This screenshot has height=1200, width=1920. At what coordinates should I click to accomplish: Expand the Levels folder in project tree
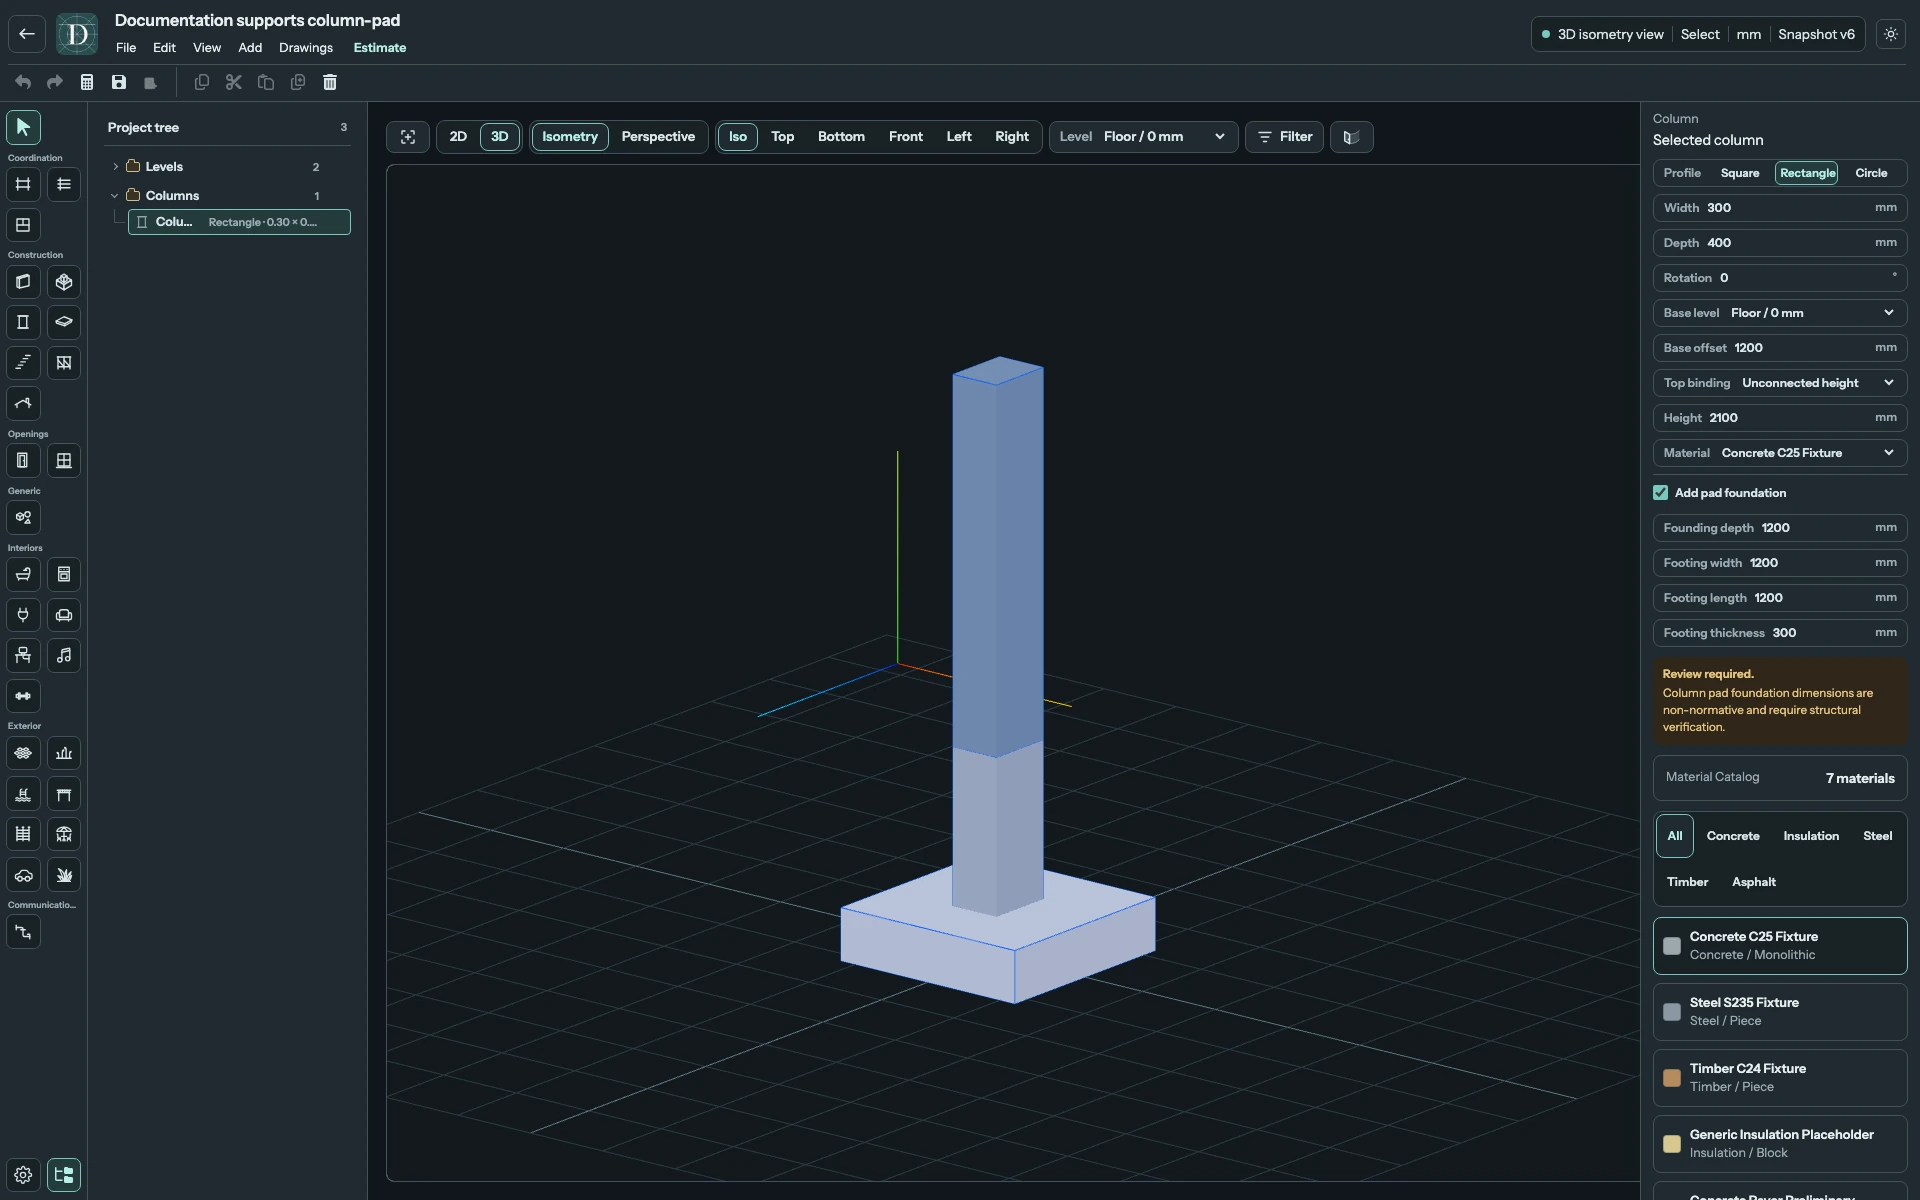(115, 167)
